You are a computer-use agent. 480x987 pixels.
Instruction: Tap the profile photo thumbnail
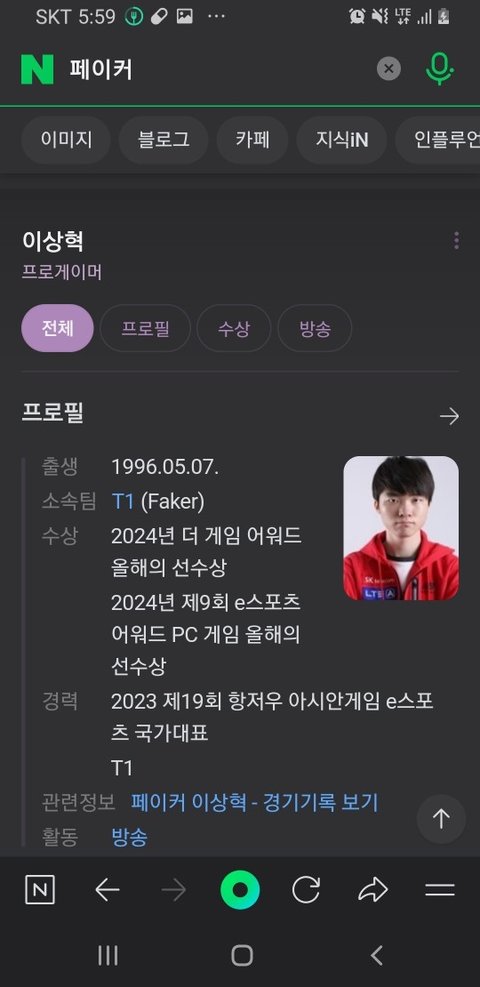pyautogui.click(x=401, y=527)
